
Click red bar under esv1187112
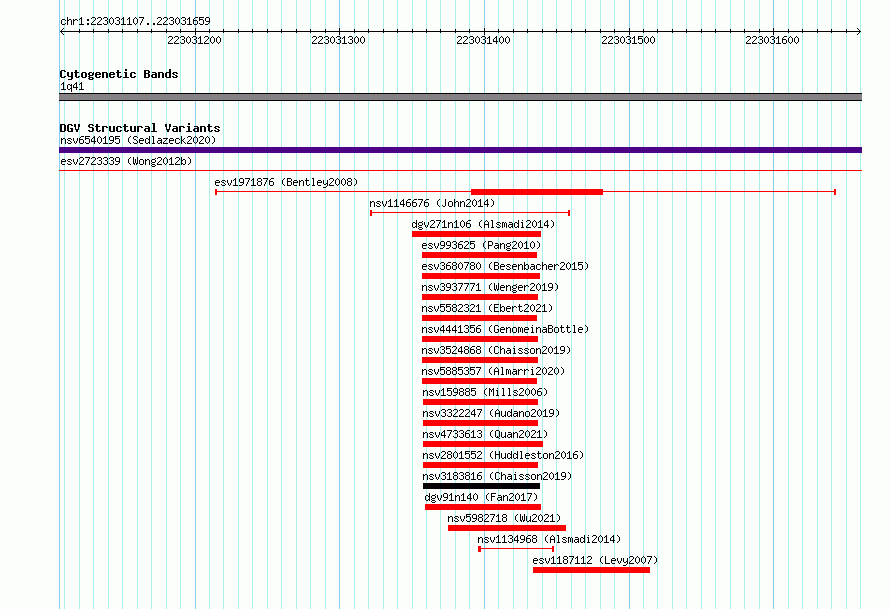coord(591,570)
